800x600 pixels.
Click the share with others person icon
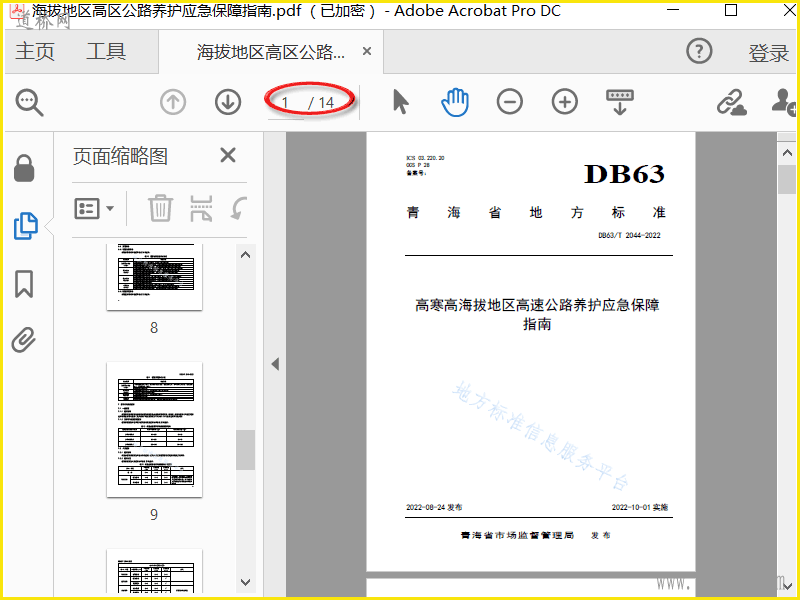784,102
